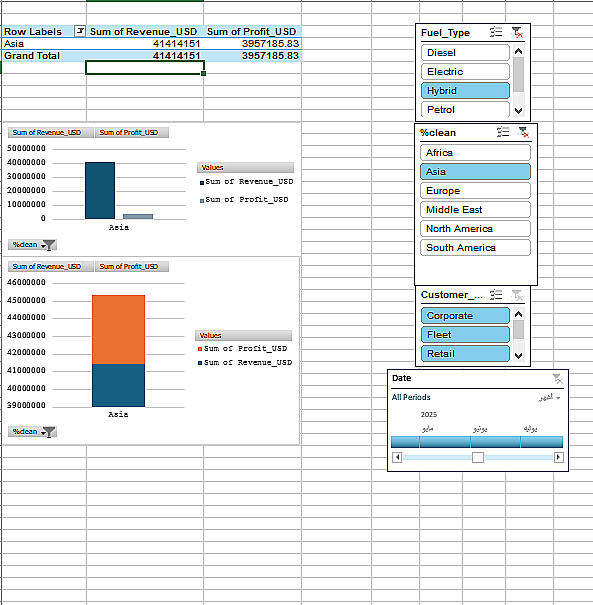Clear filter icon on Date timeline

click(558, 379)
